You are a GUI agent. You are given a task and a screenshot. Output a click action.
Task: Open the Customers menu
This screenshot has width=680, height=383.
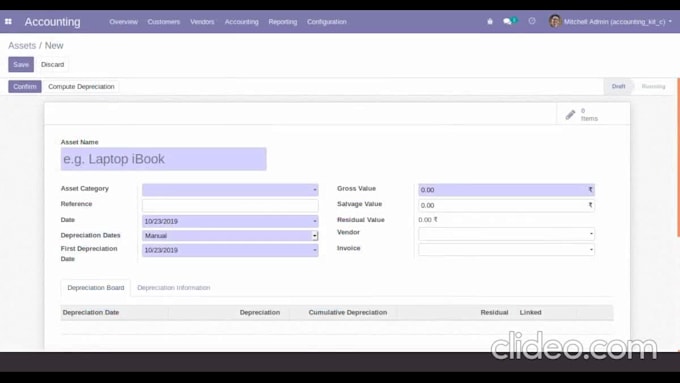[163, 22]
